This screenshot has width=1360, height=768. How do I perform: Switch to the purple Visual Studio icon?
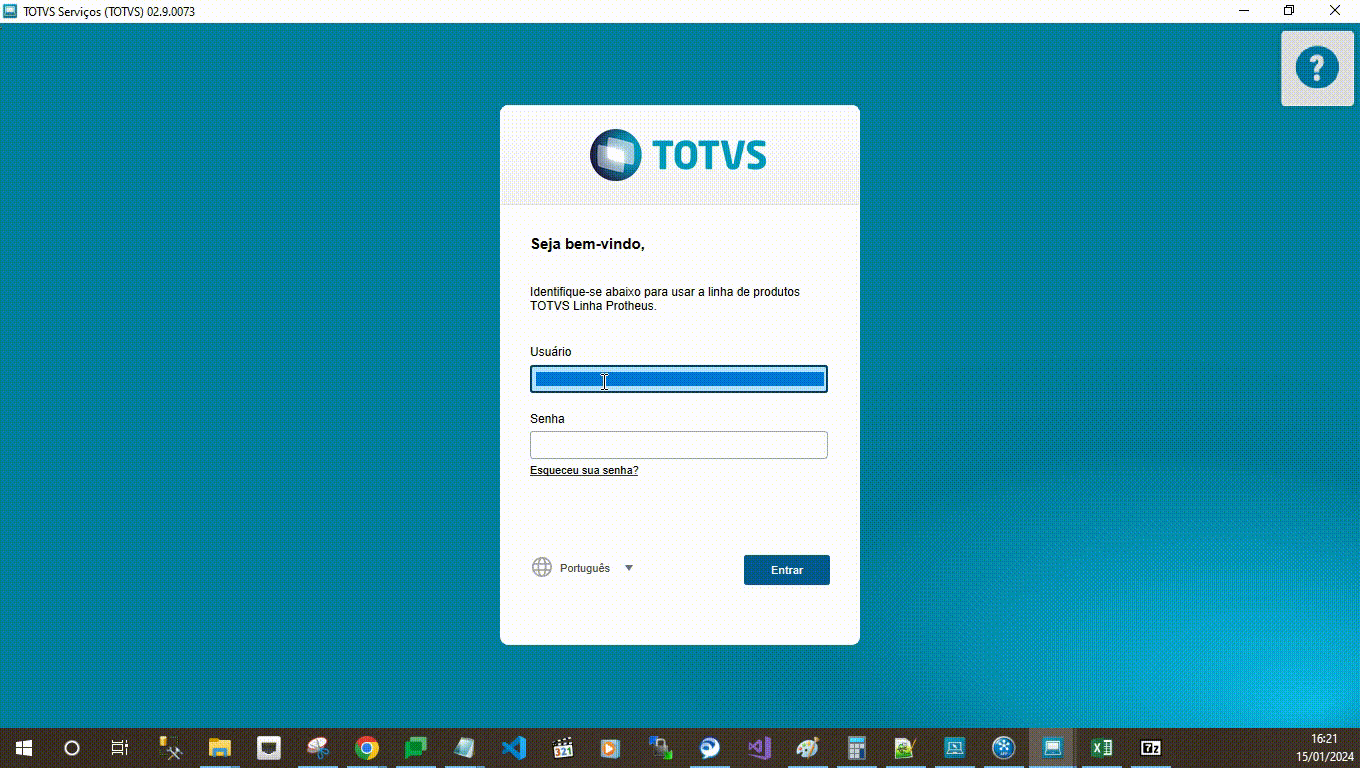pyautogui.click(x=758, y=748)
